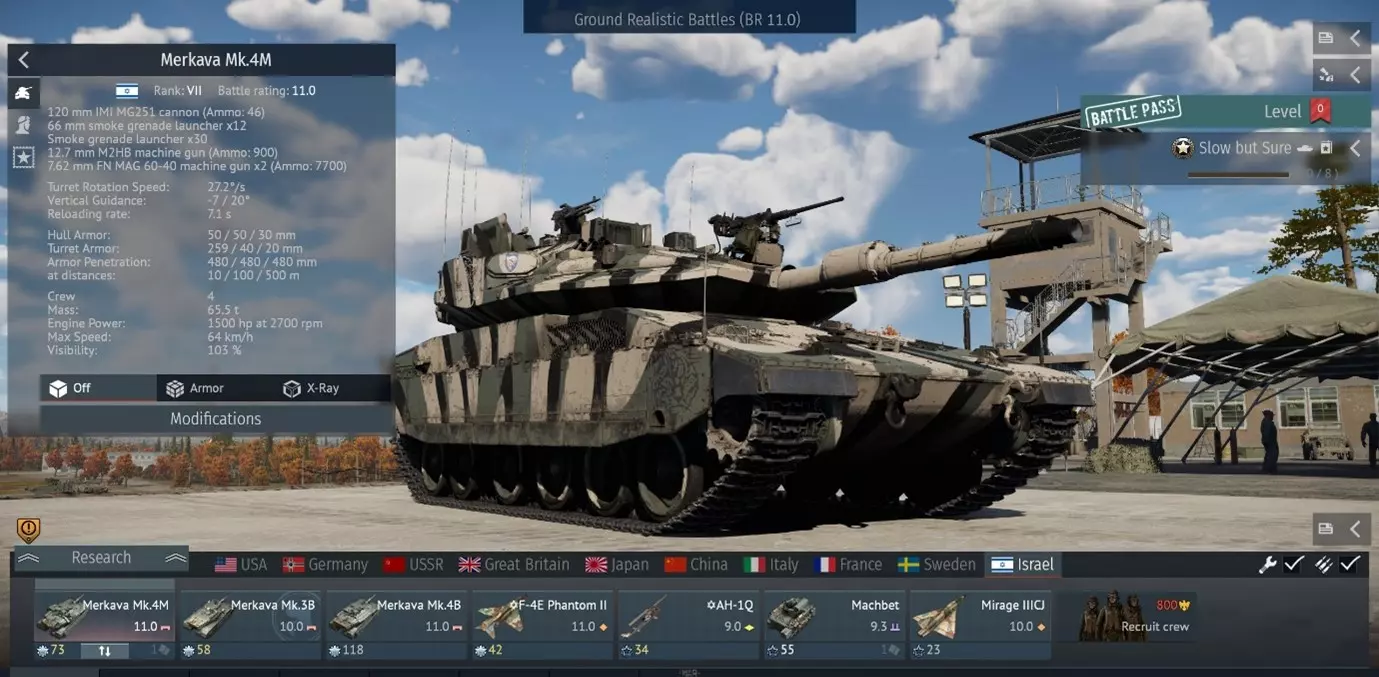Click the star medal icon beside Slow but Sure
1379x677 pixels.
[x=1183, y=148]
